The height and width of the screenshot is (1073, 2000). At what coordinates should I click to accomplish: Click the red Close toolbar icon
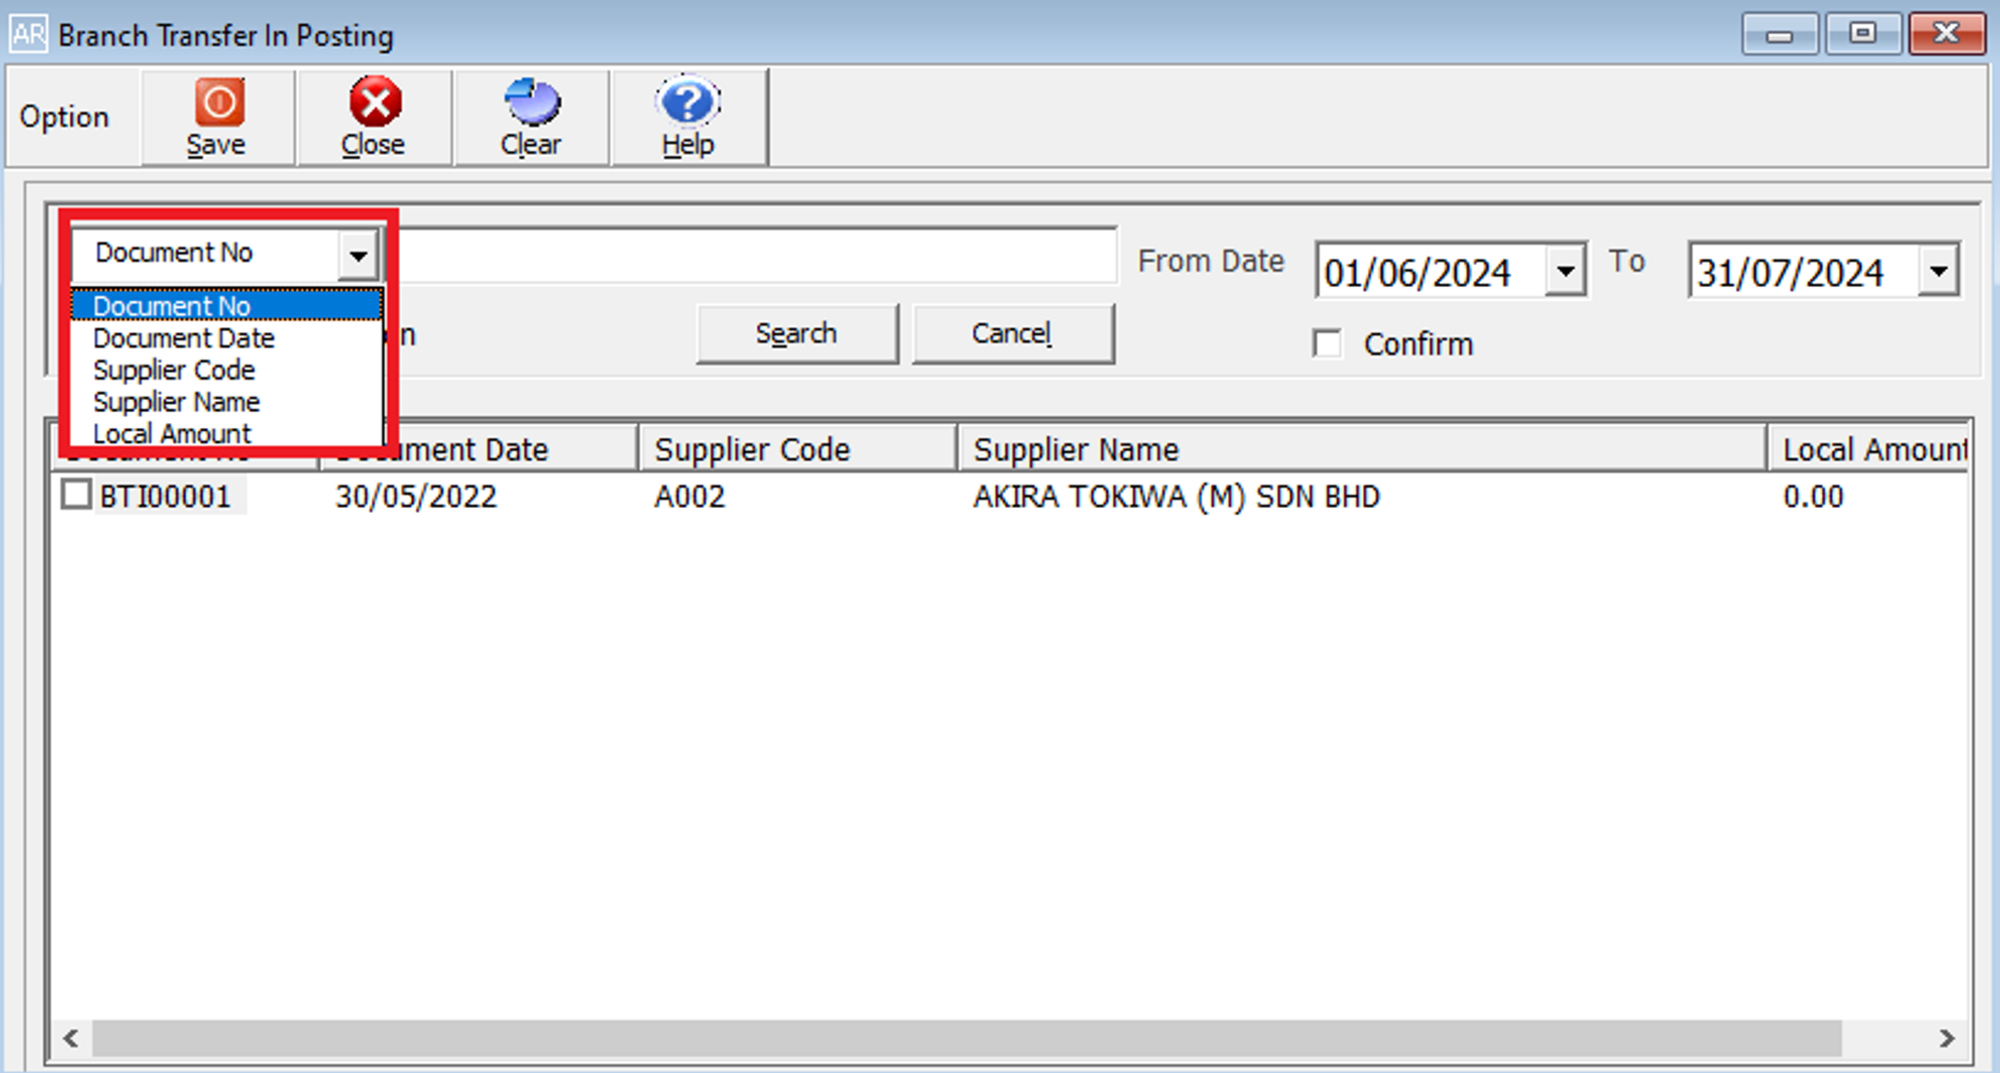point(374,117)
